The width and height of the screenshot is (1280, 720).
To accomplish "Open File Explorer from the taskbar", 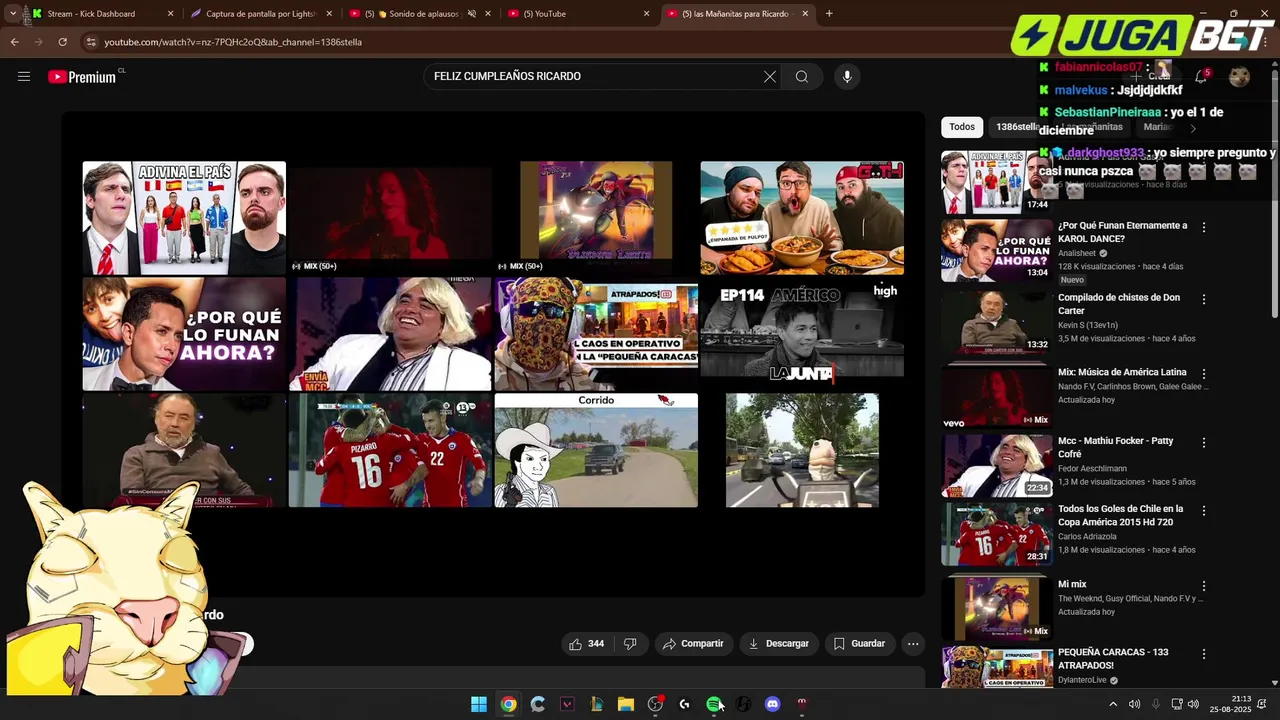I will [x=626, y=704].
